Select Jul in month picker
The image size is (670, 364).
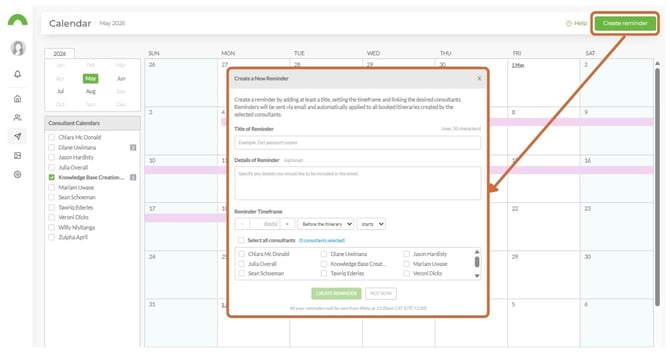coord(60,91)
